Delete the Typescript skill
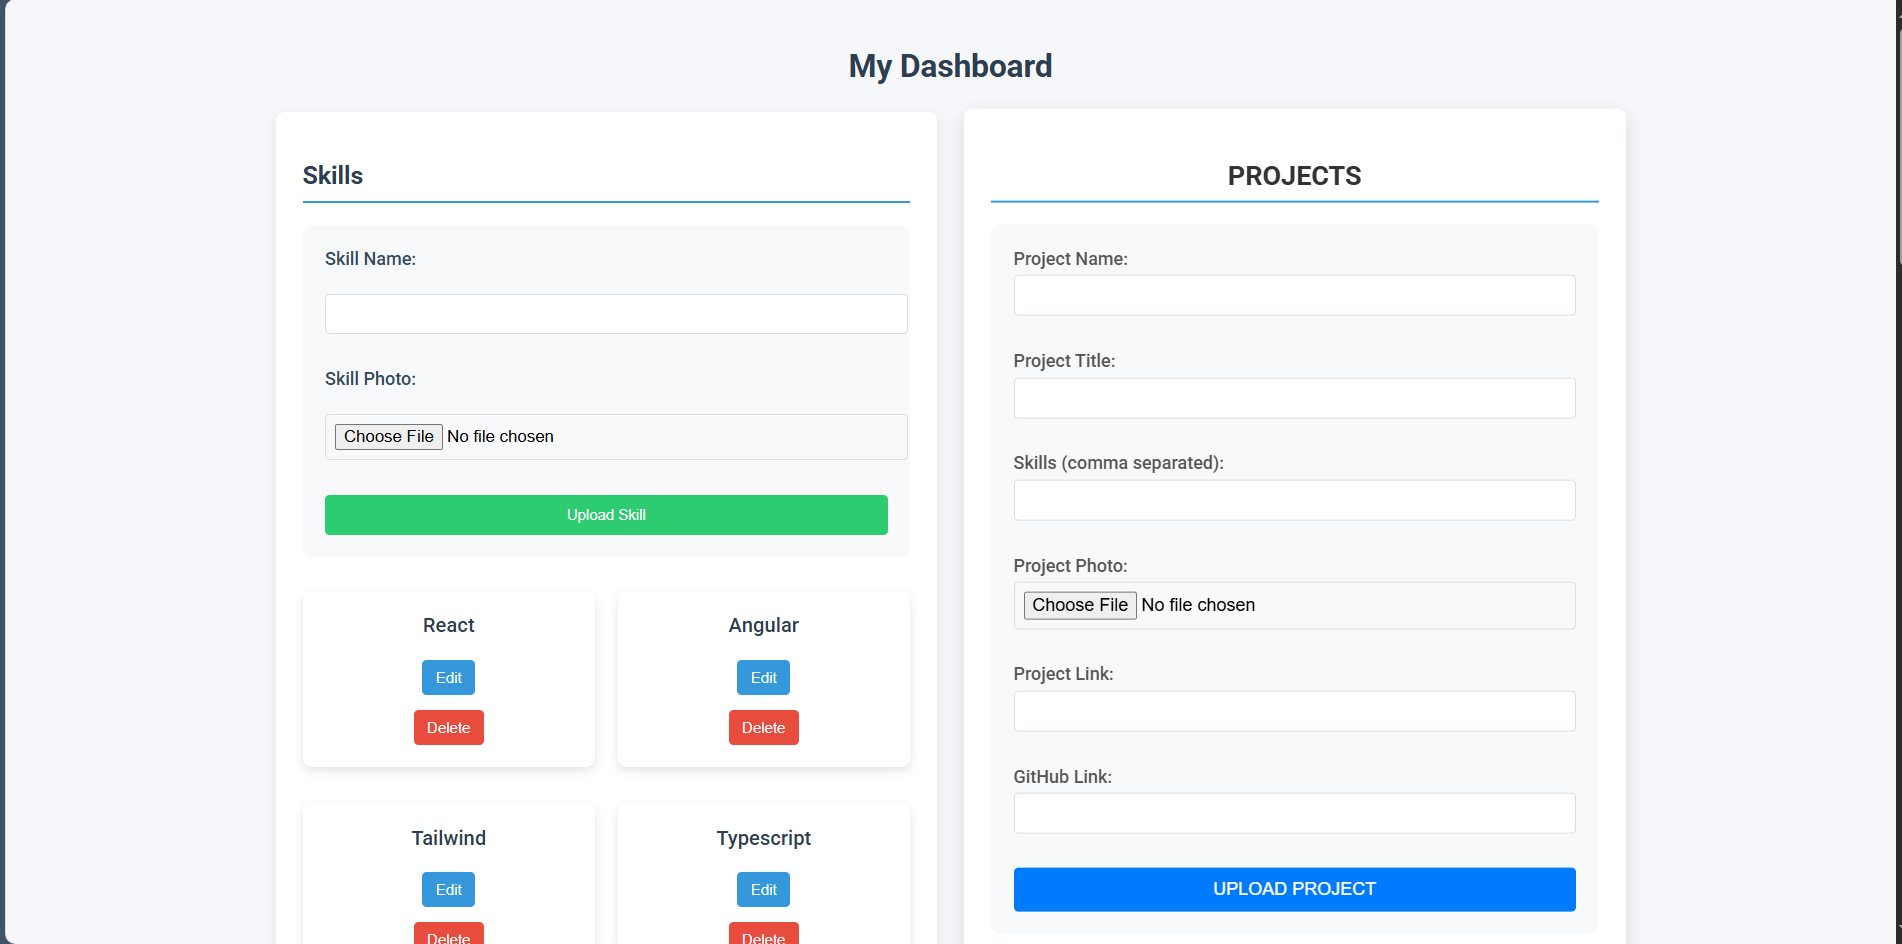 point(763,937)
